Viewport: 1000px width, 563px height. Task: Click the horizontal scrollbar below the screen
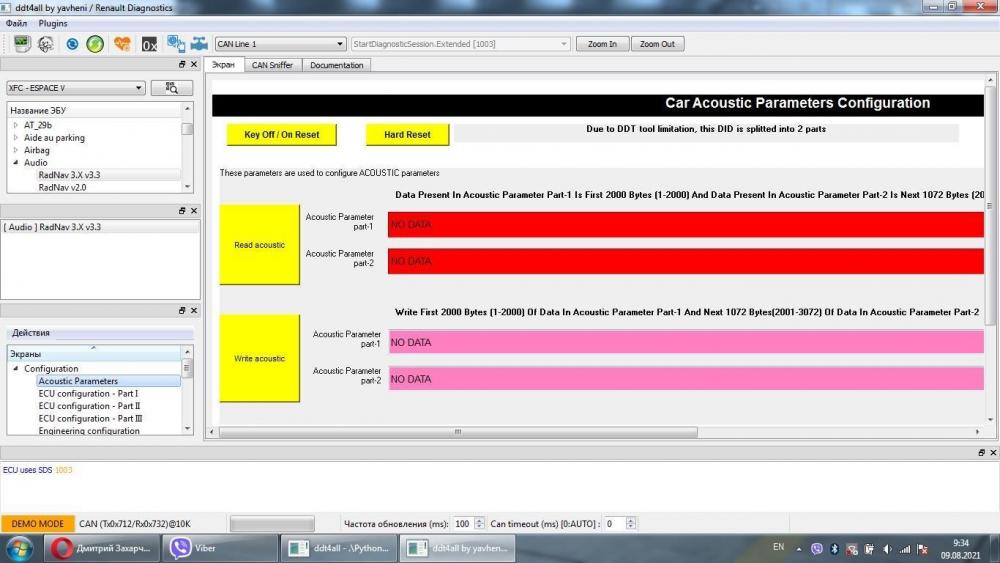pos(458,432)
